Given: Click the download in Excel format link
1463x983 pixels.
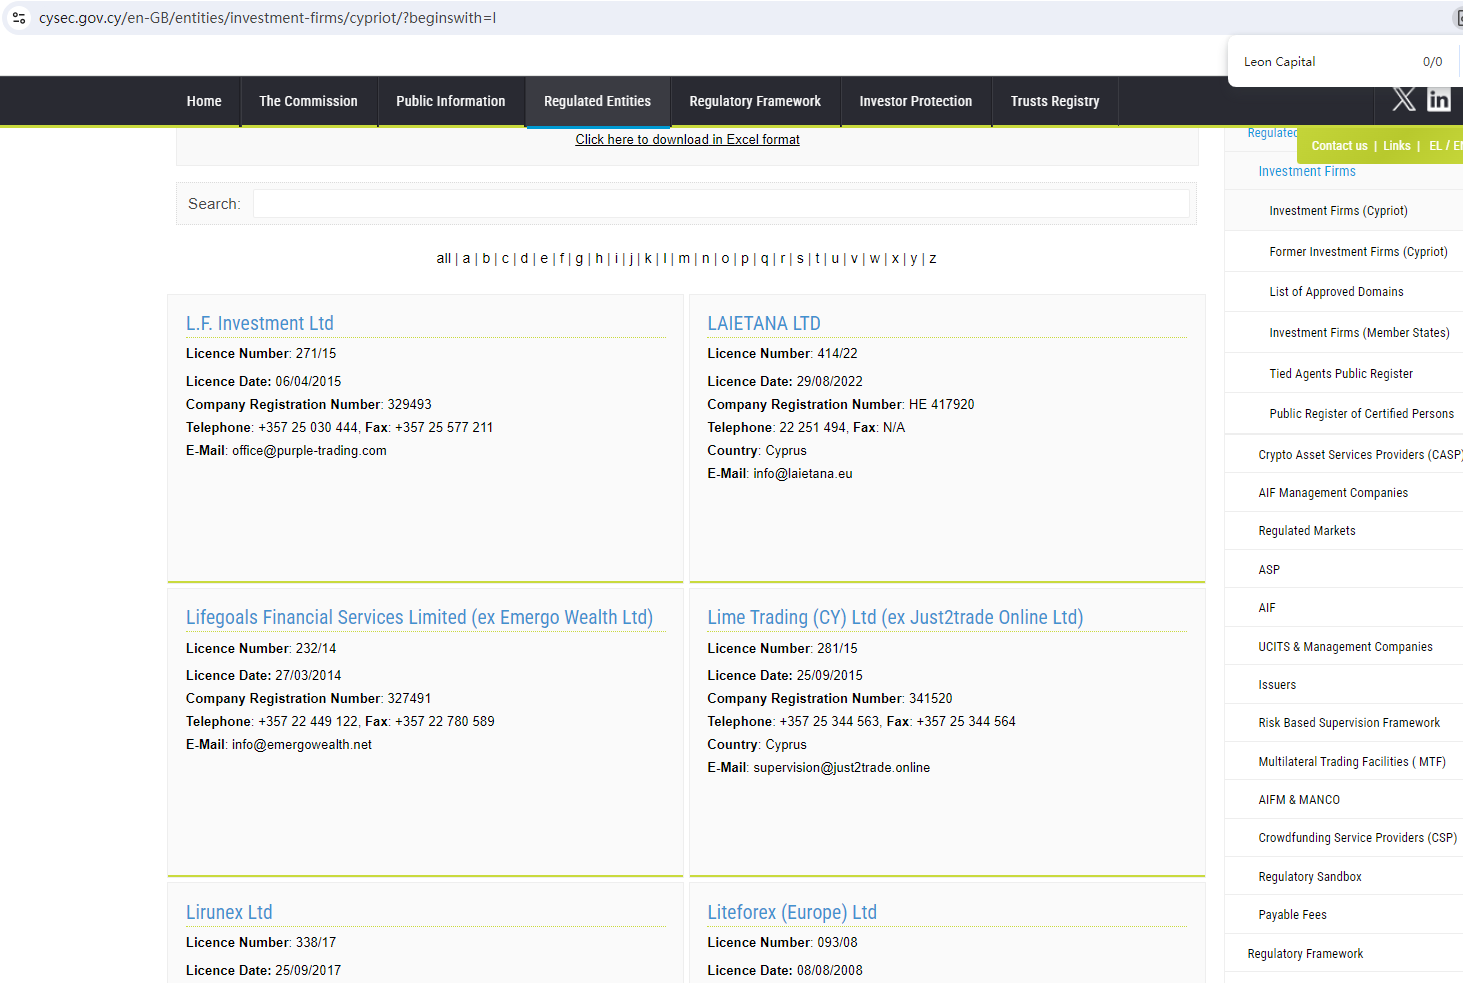Looking at the screenshot, I should tap(687, 140).
